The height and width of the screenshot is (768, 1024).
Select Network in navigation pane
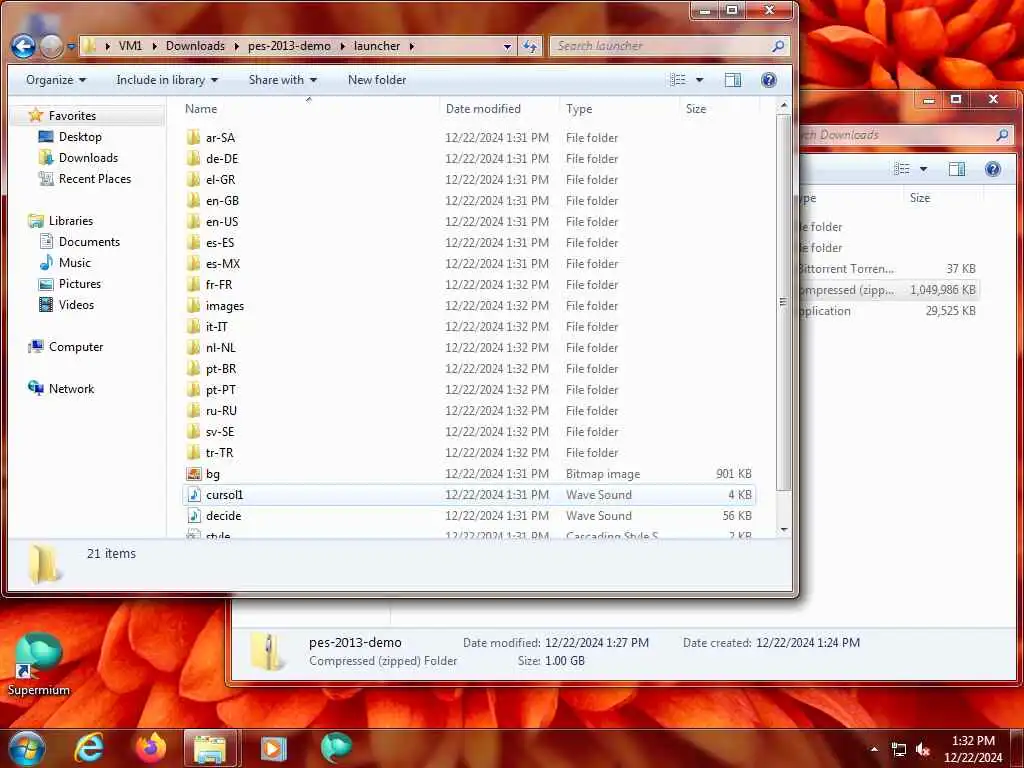point(71,389)
